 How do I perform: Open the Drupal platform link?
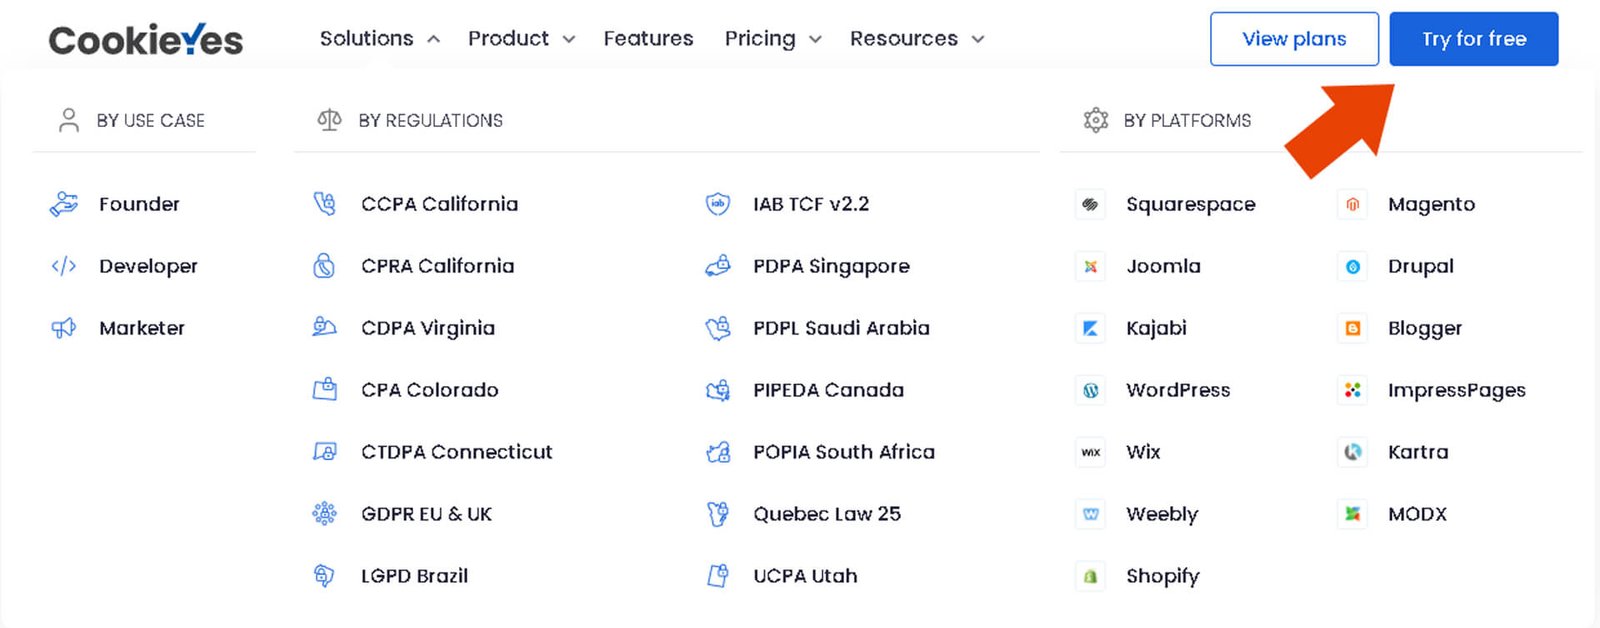(x=1421, y=266)
